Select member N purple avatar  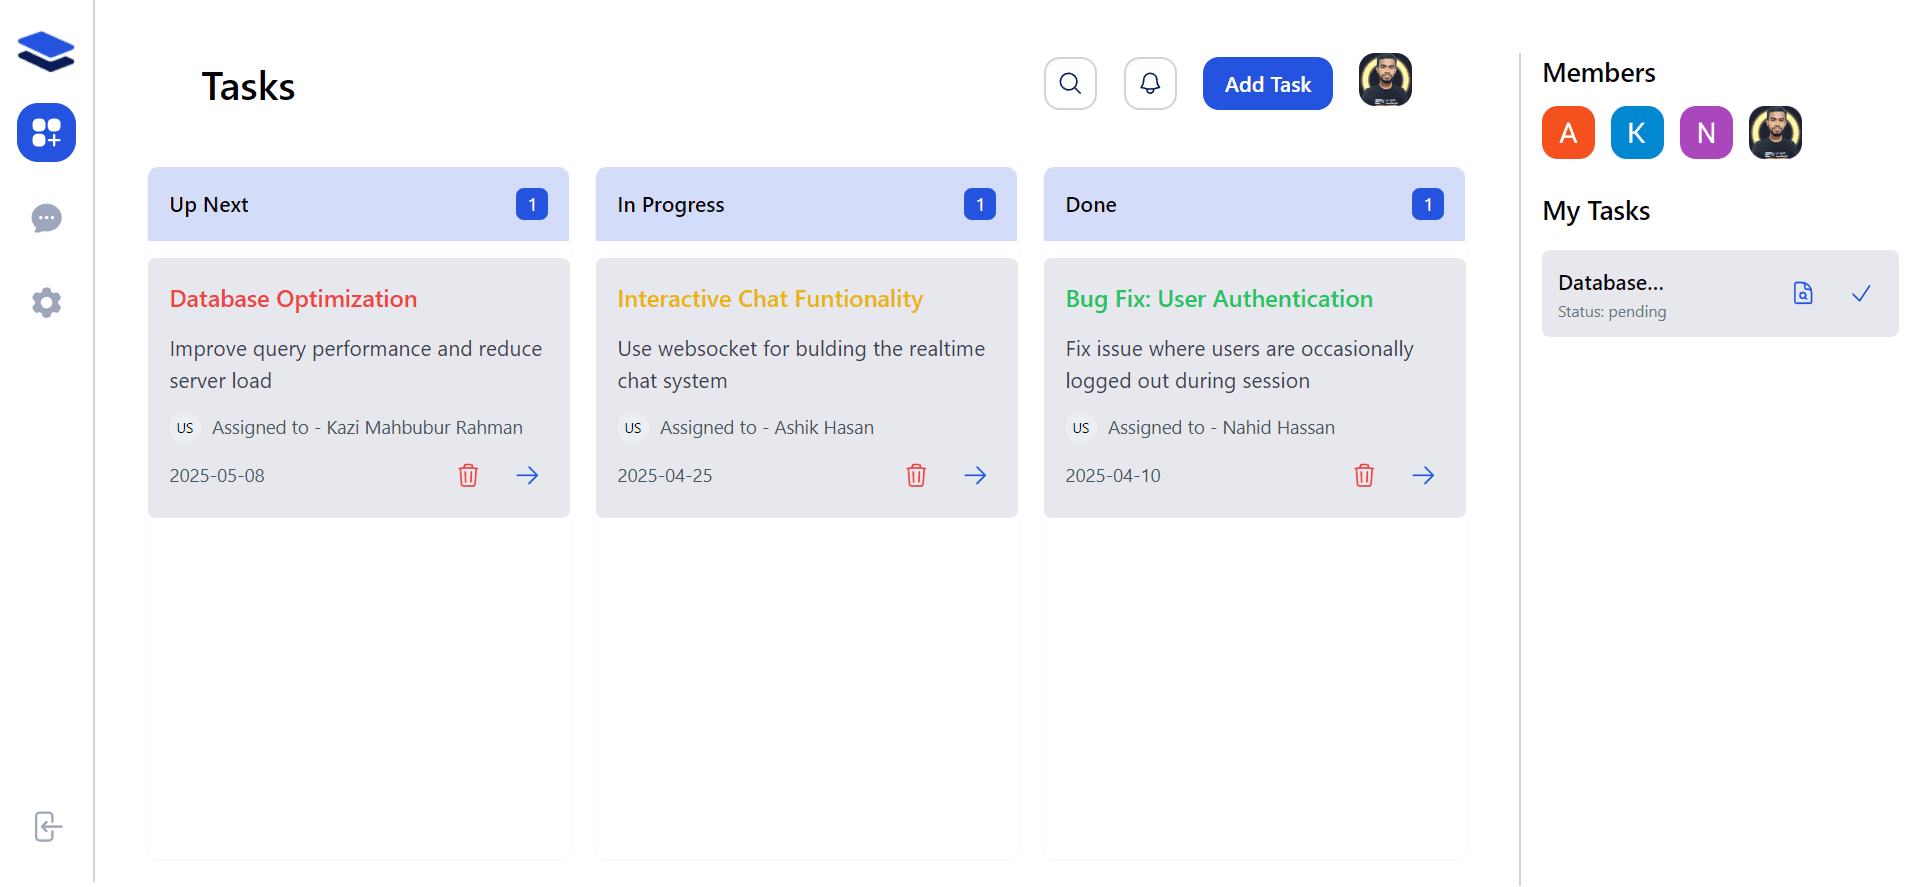coord(1706,133)
